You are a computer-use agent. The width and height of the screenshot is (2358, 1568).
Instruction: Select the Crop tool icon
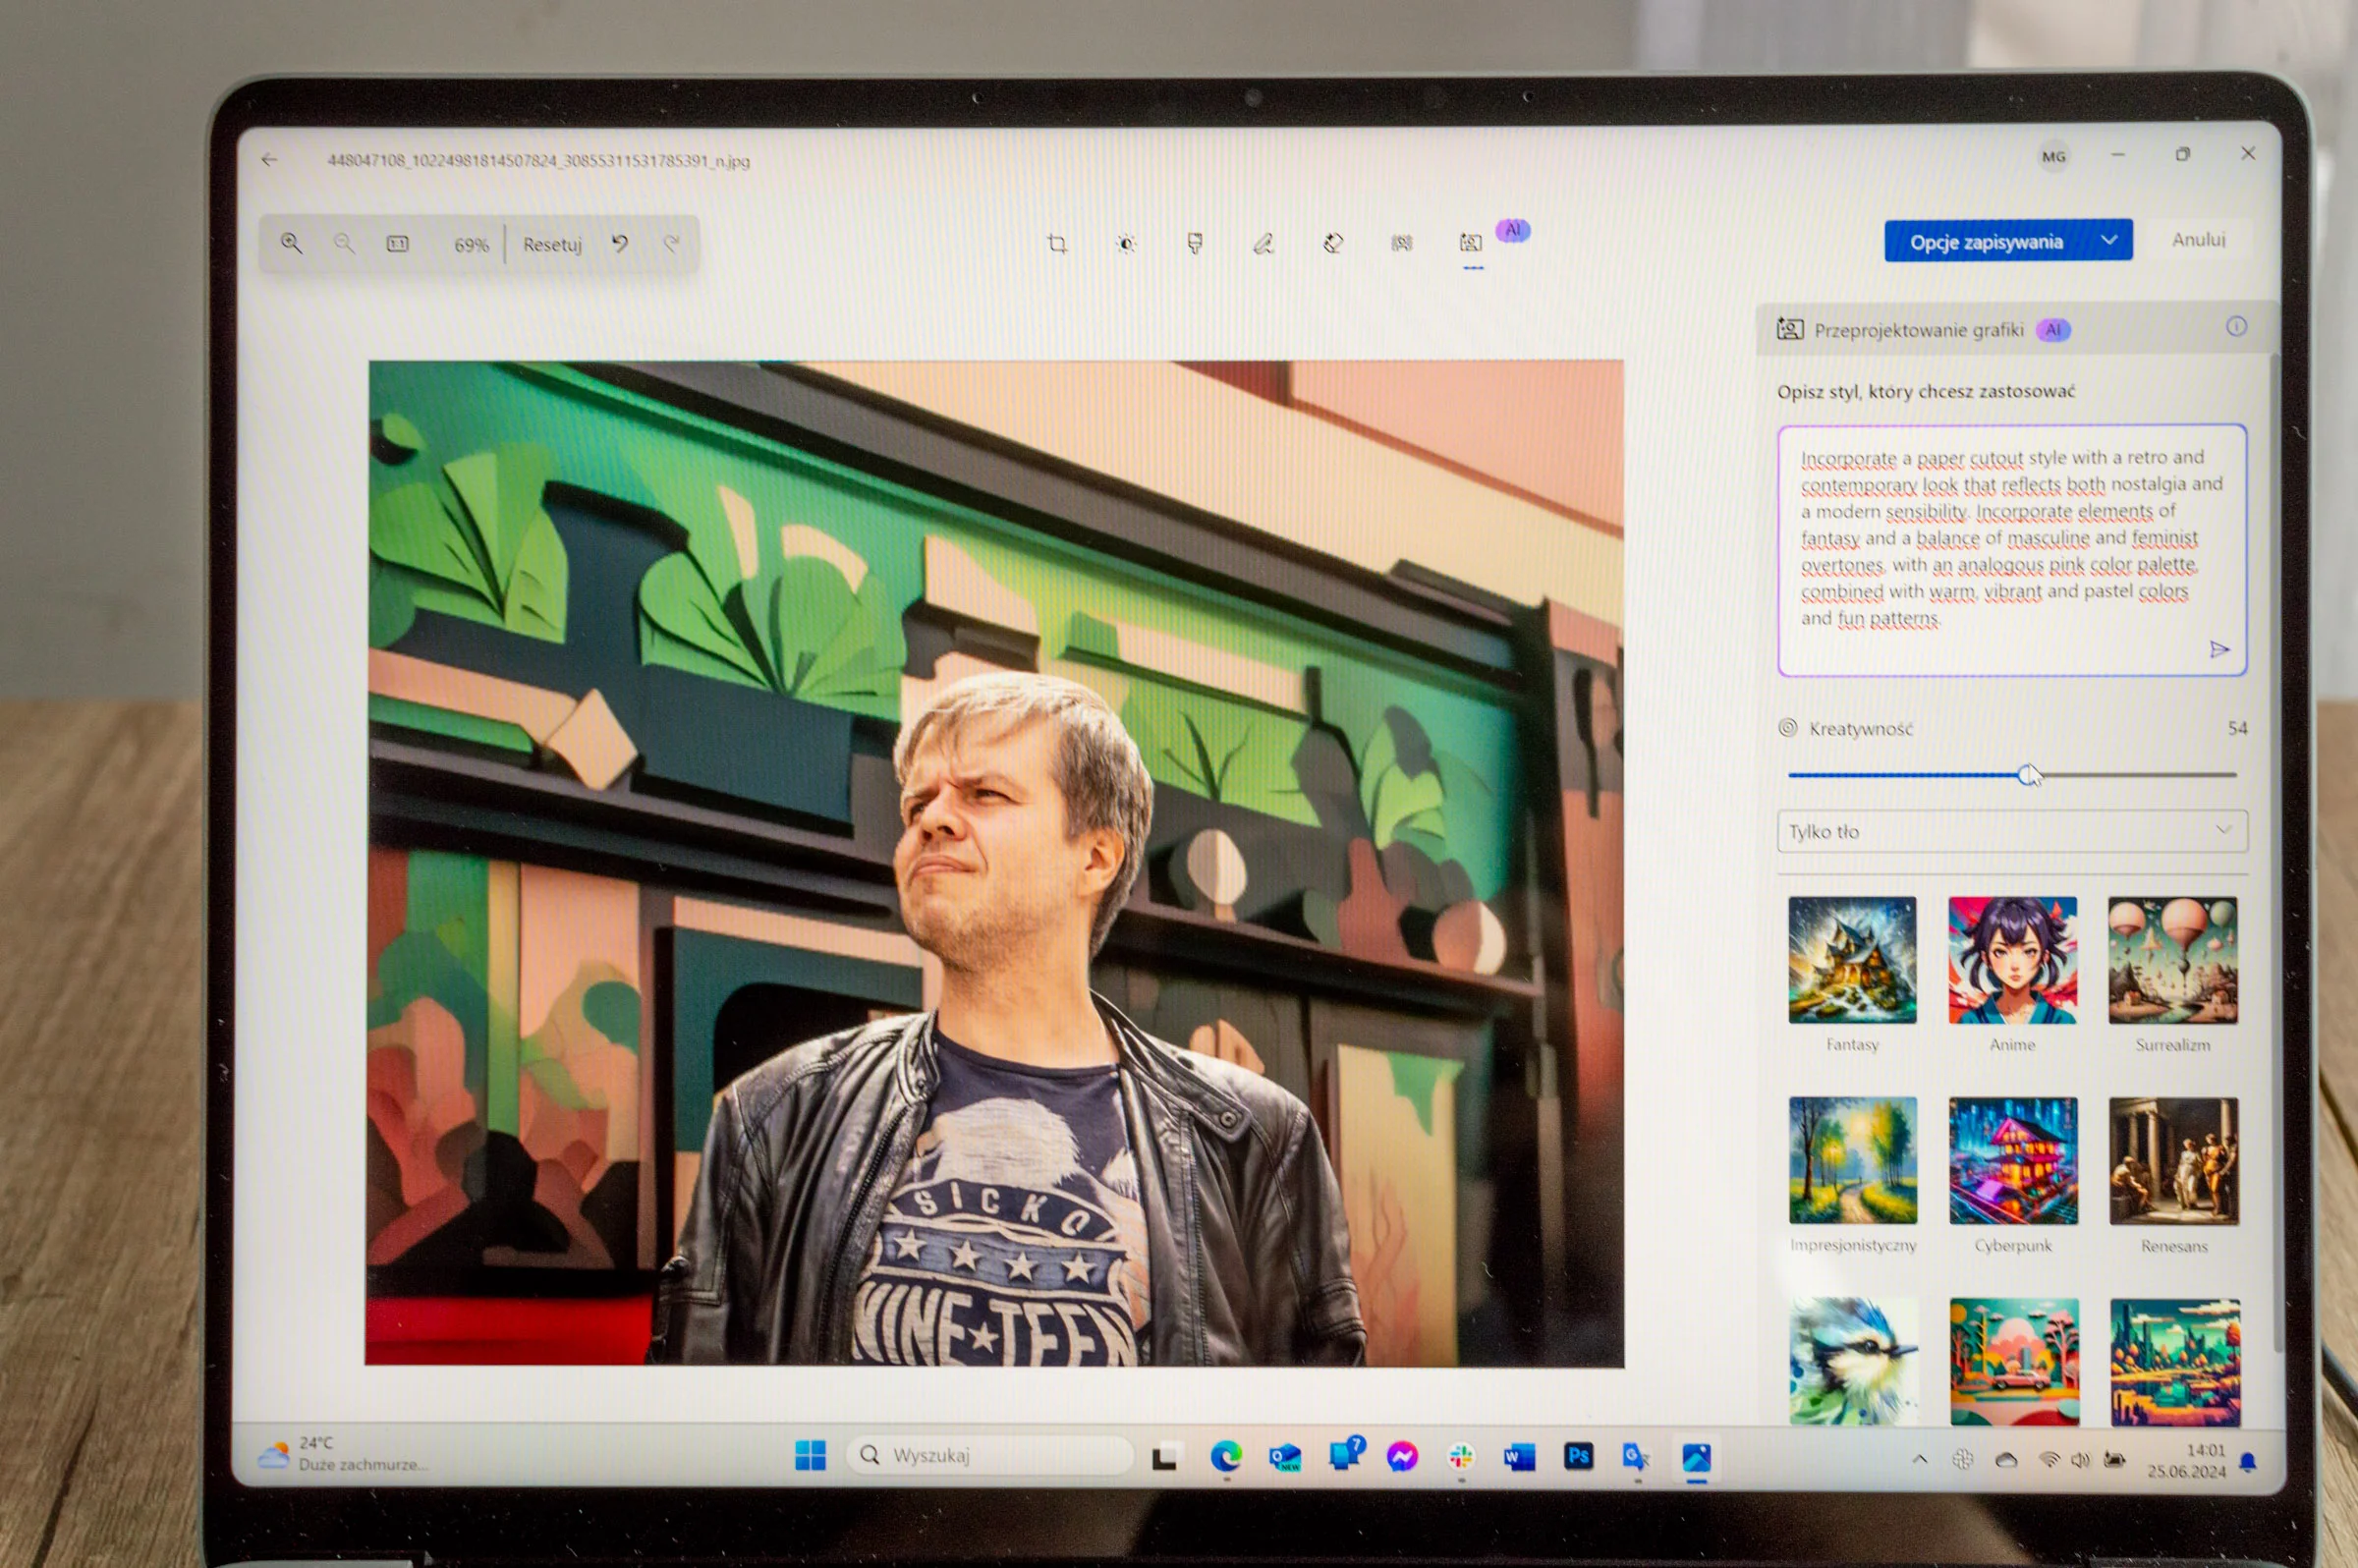click(1056, 243)
